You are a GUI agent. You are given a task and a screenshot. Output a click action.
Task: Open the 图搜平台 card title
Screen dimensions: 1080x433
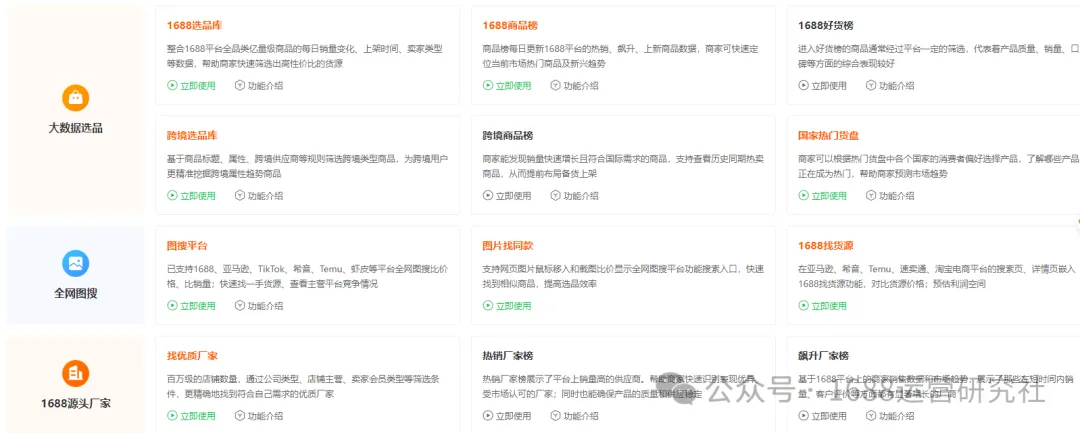tap(187, 246)
